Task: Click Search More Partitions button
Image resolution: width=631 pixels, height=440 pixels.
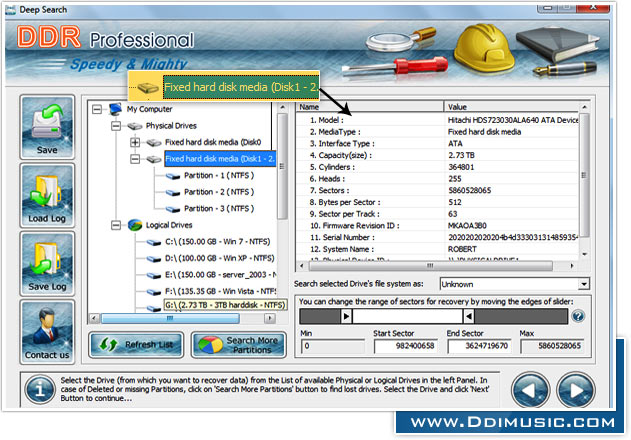Action: (x=238, y=345)
